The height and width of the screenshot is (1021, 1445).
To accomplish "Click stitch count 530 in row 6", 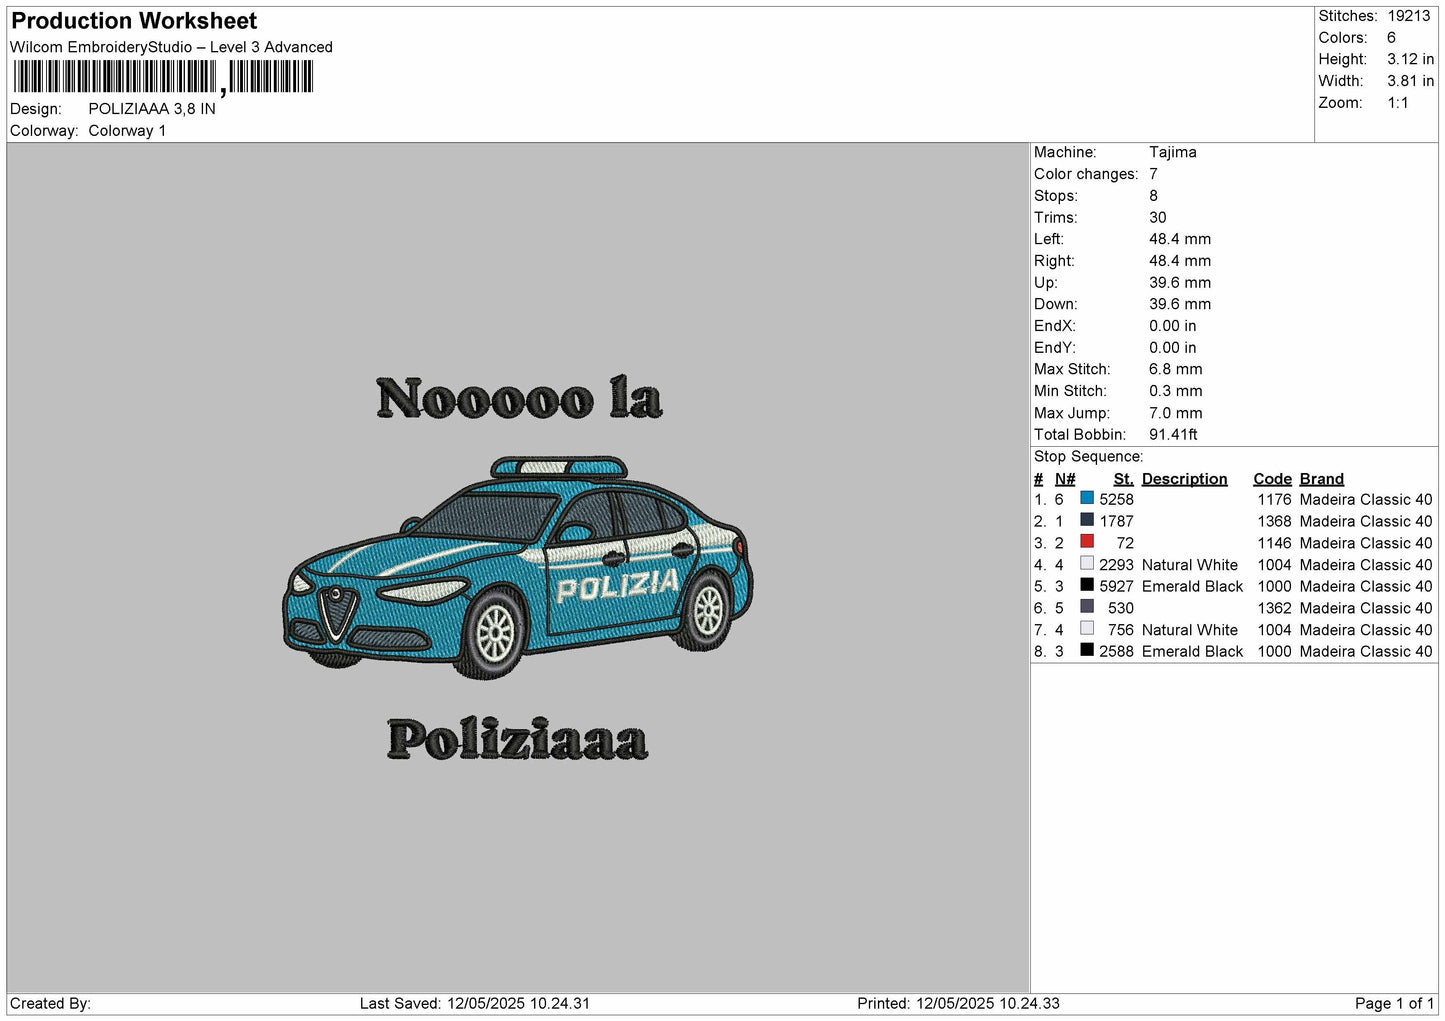I will (1121, 608).
